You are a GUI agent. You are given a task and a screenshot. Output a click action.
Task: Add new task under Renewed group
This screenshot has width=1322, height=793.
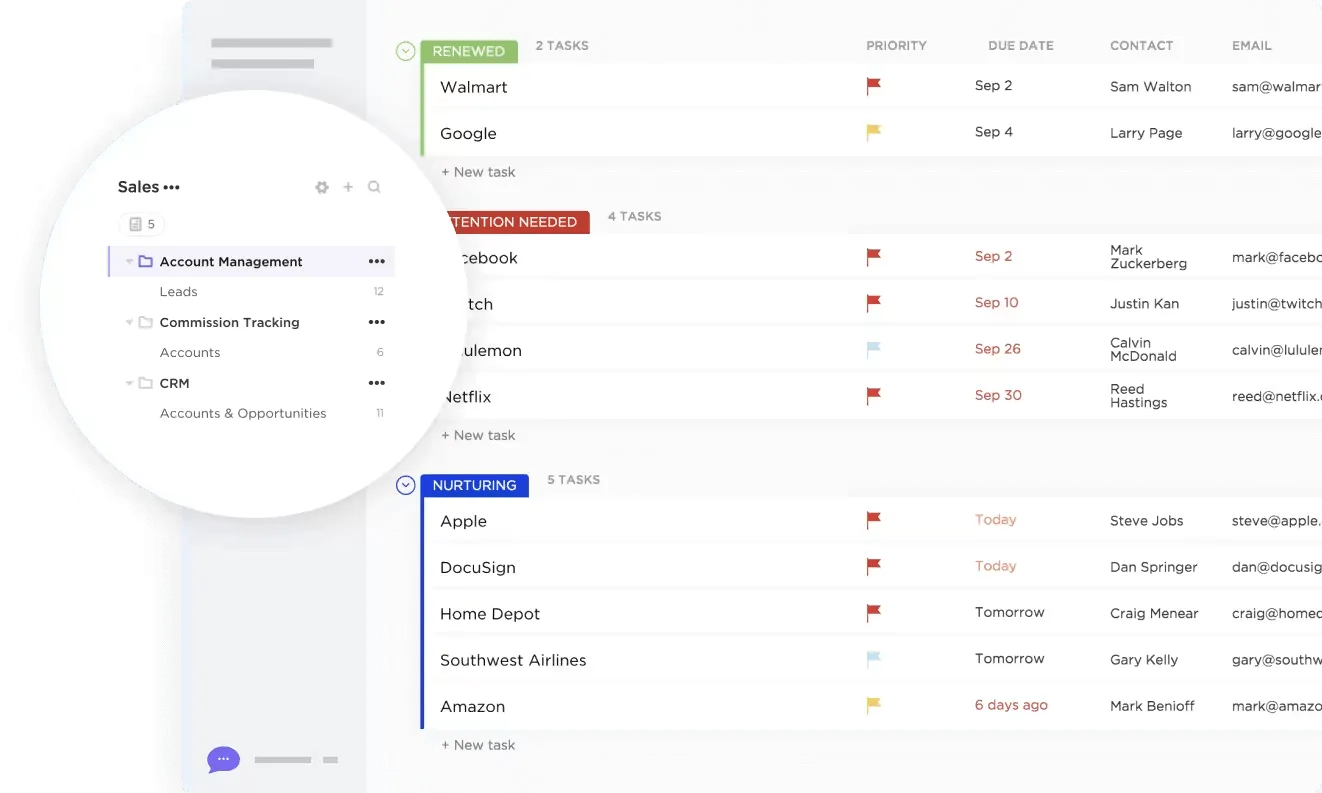[479, 172]
